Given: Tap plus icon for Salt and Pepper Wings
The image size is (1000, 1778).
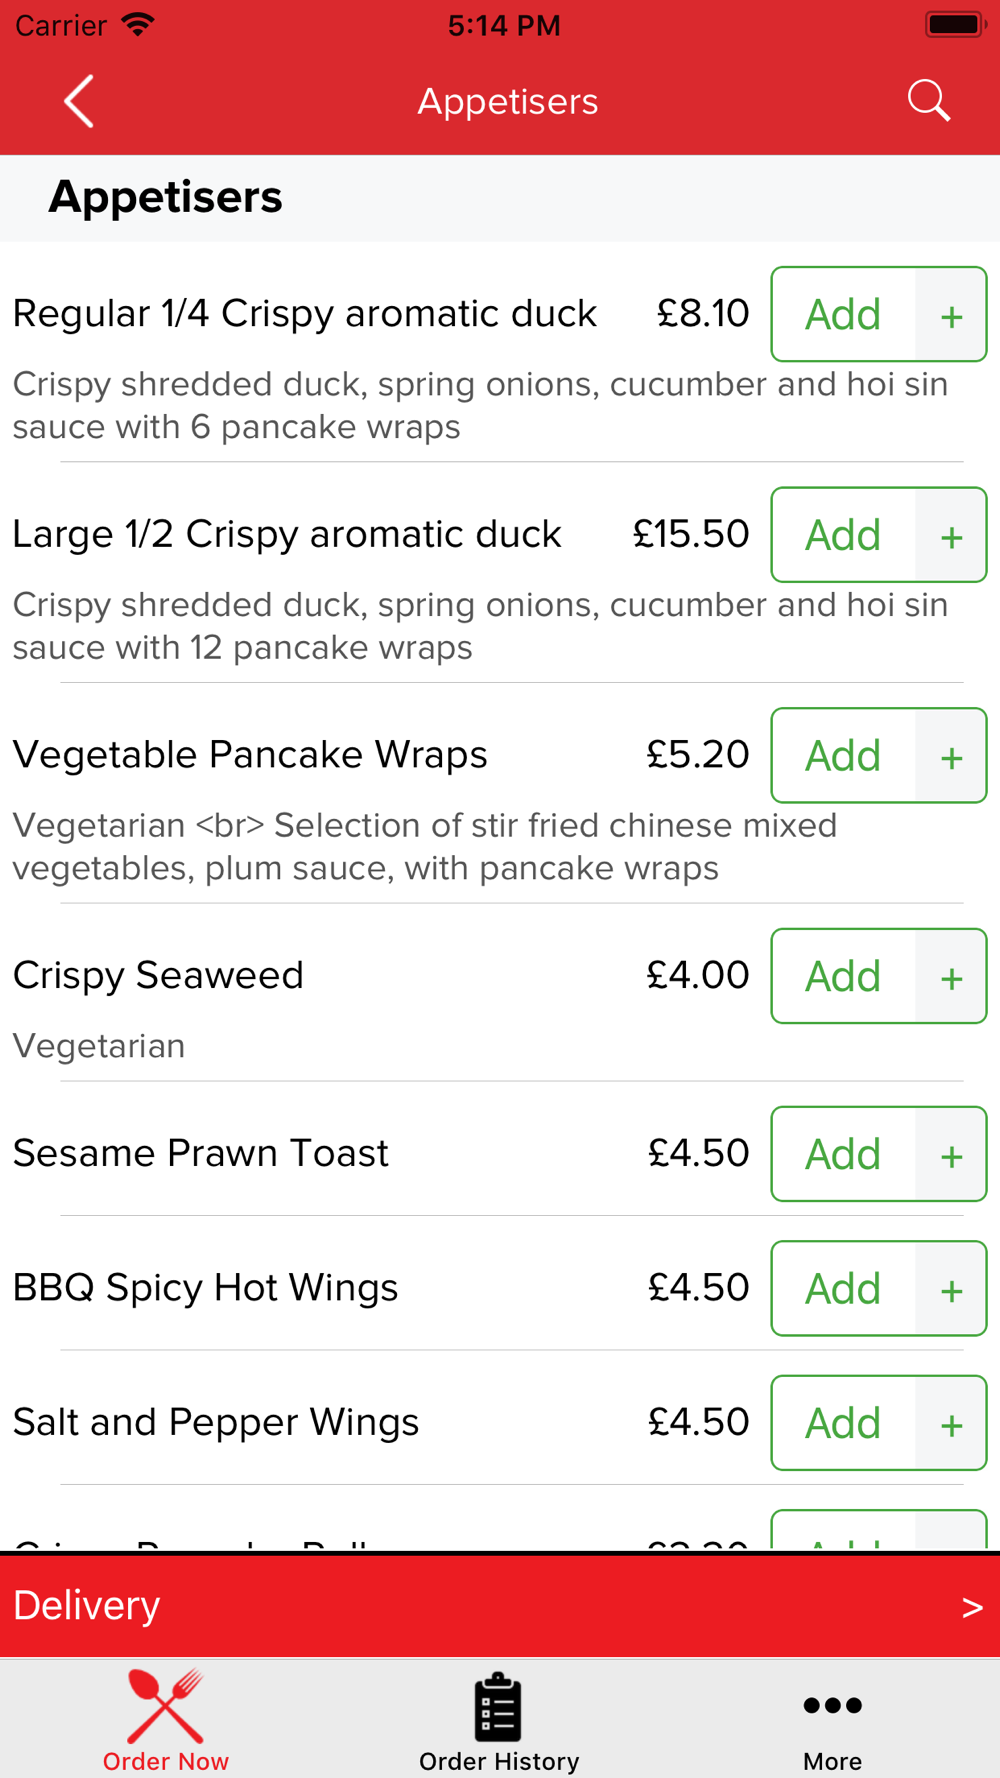Looking at the screenshot, I should click(x=951, y=1424).
